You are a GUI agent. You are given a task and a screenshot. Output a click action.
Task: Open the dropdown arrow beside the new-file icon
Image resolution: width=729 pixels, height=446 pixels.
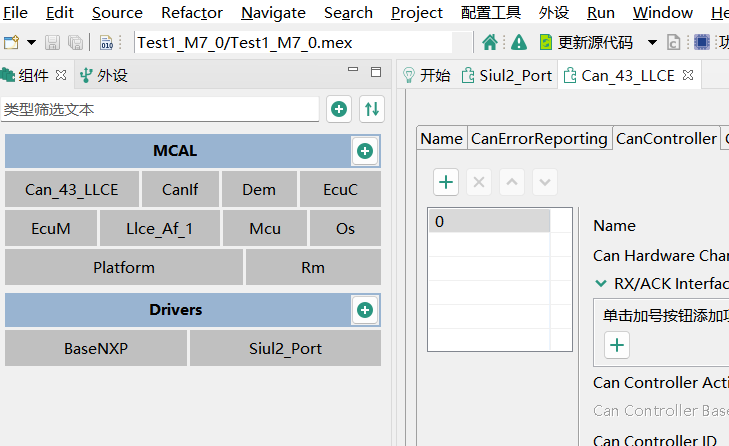31,43
